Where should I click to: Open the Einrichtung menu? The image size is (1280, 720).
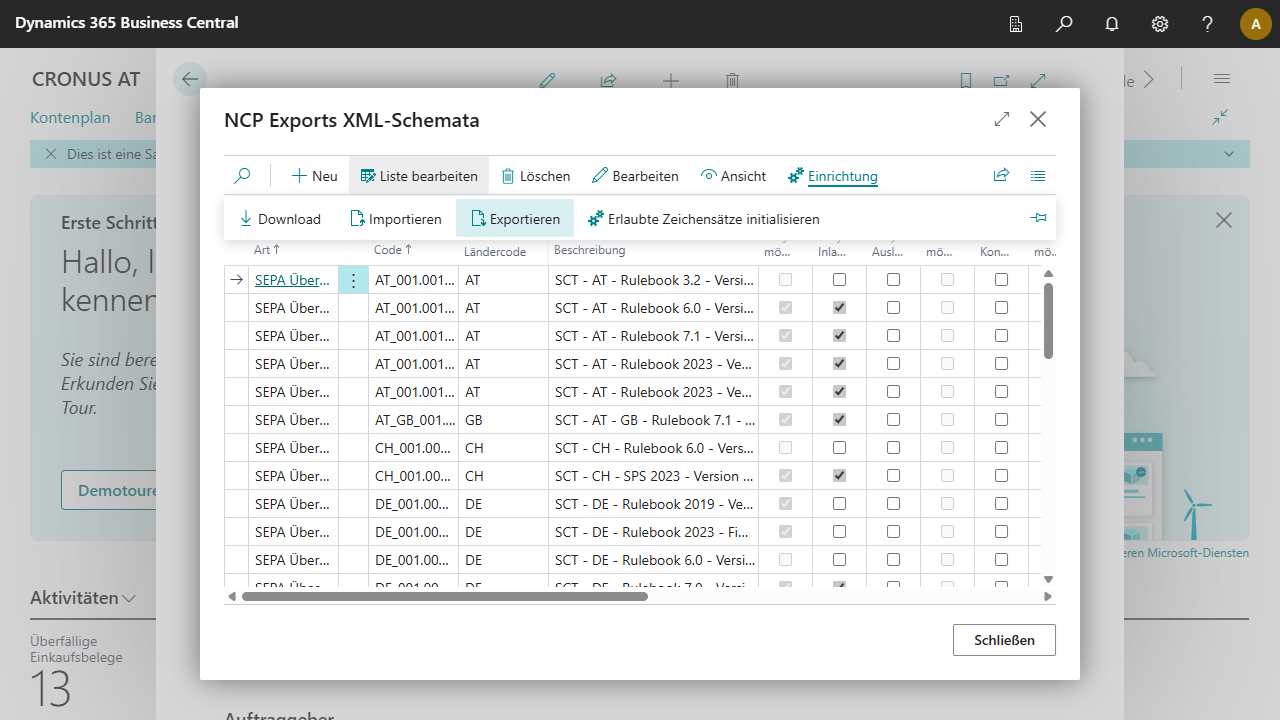832,176
